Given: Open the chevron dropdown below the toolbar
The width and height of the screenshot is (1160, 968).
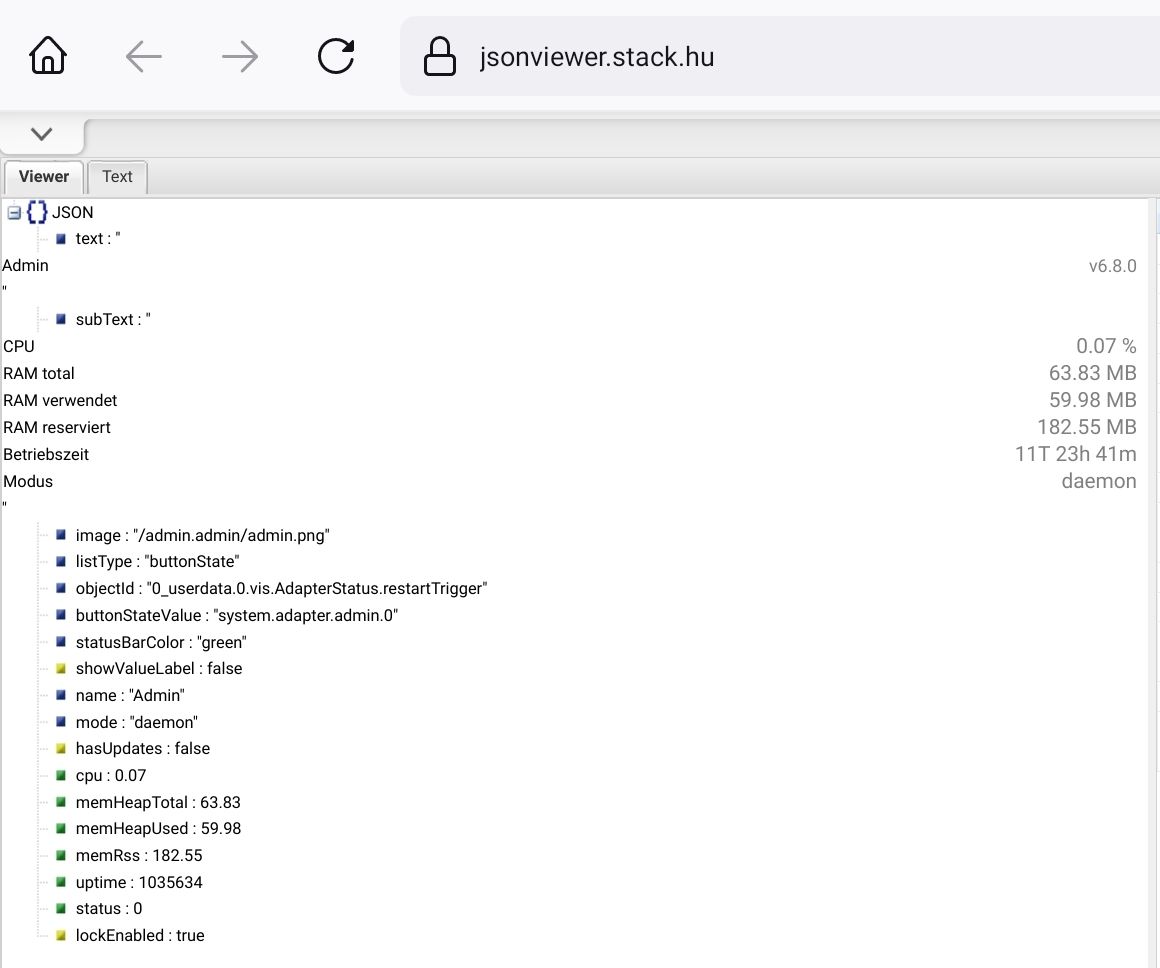Looking at the screenshot, I should click(x=42, y=133).
